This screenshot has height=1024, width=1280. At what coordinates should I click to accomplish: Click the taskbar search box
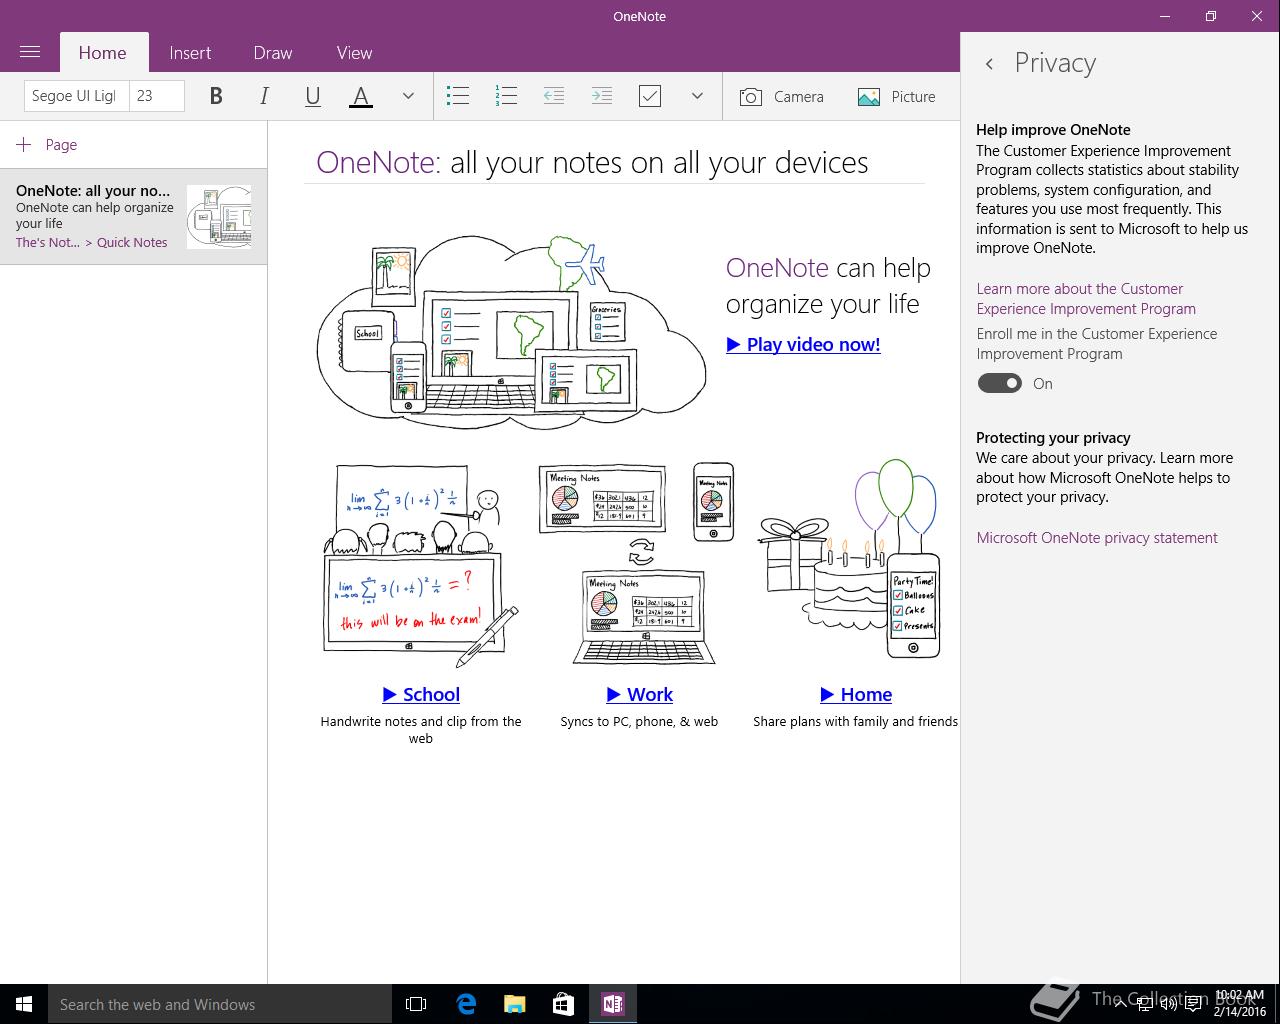[220, 1004]
